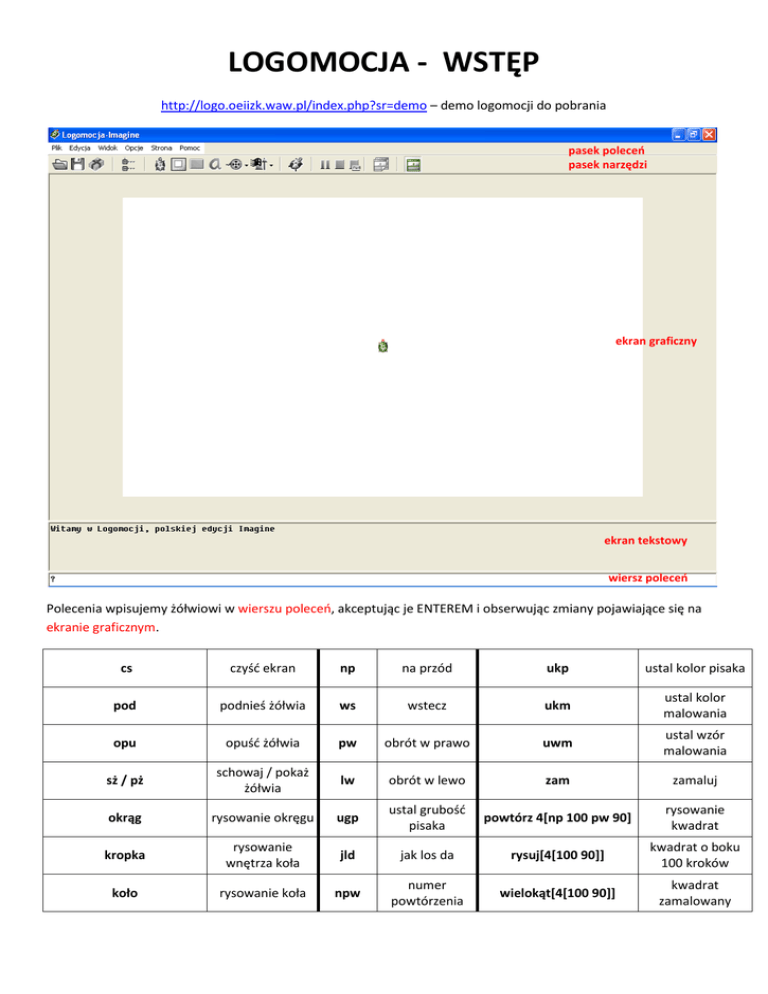Image resolution: width=768 pixels, height=994 pixels.
Task: Click the empty rectangle frame toolbar icon
Action: (x=178, y=164)
